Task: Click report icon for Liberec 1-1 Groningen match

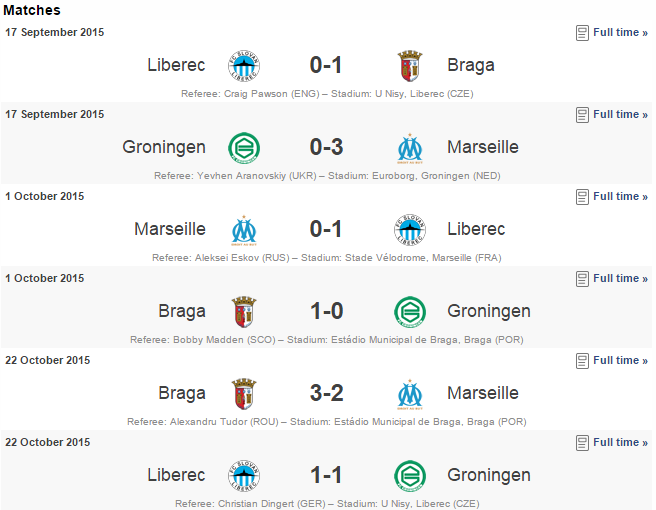Action: click(x=582, y=443)
